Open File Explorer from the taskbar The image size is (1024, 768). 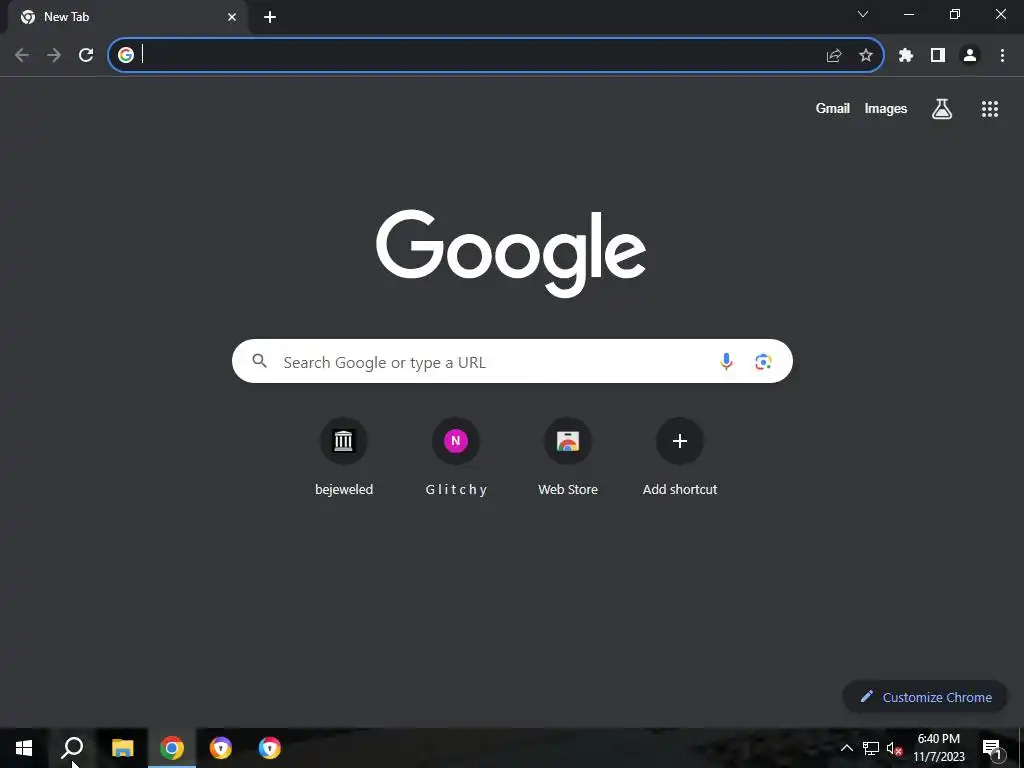[x=122, y=748]
